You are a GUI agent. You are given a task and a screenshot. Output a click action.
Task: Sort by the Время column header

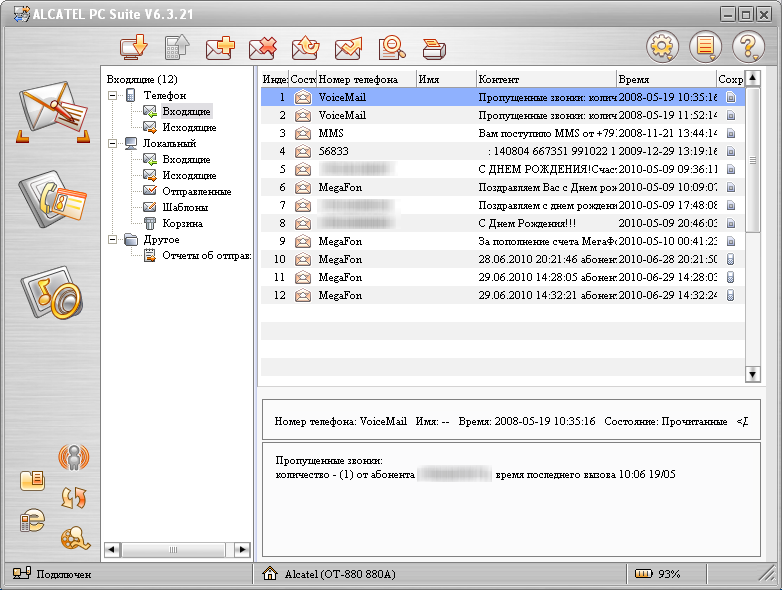coord(666,79)
